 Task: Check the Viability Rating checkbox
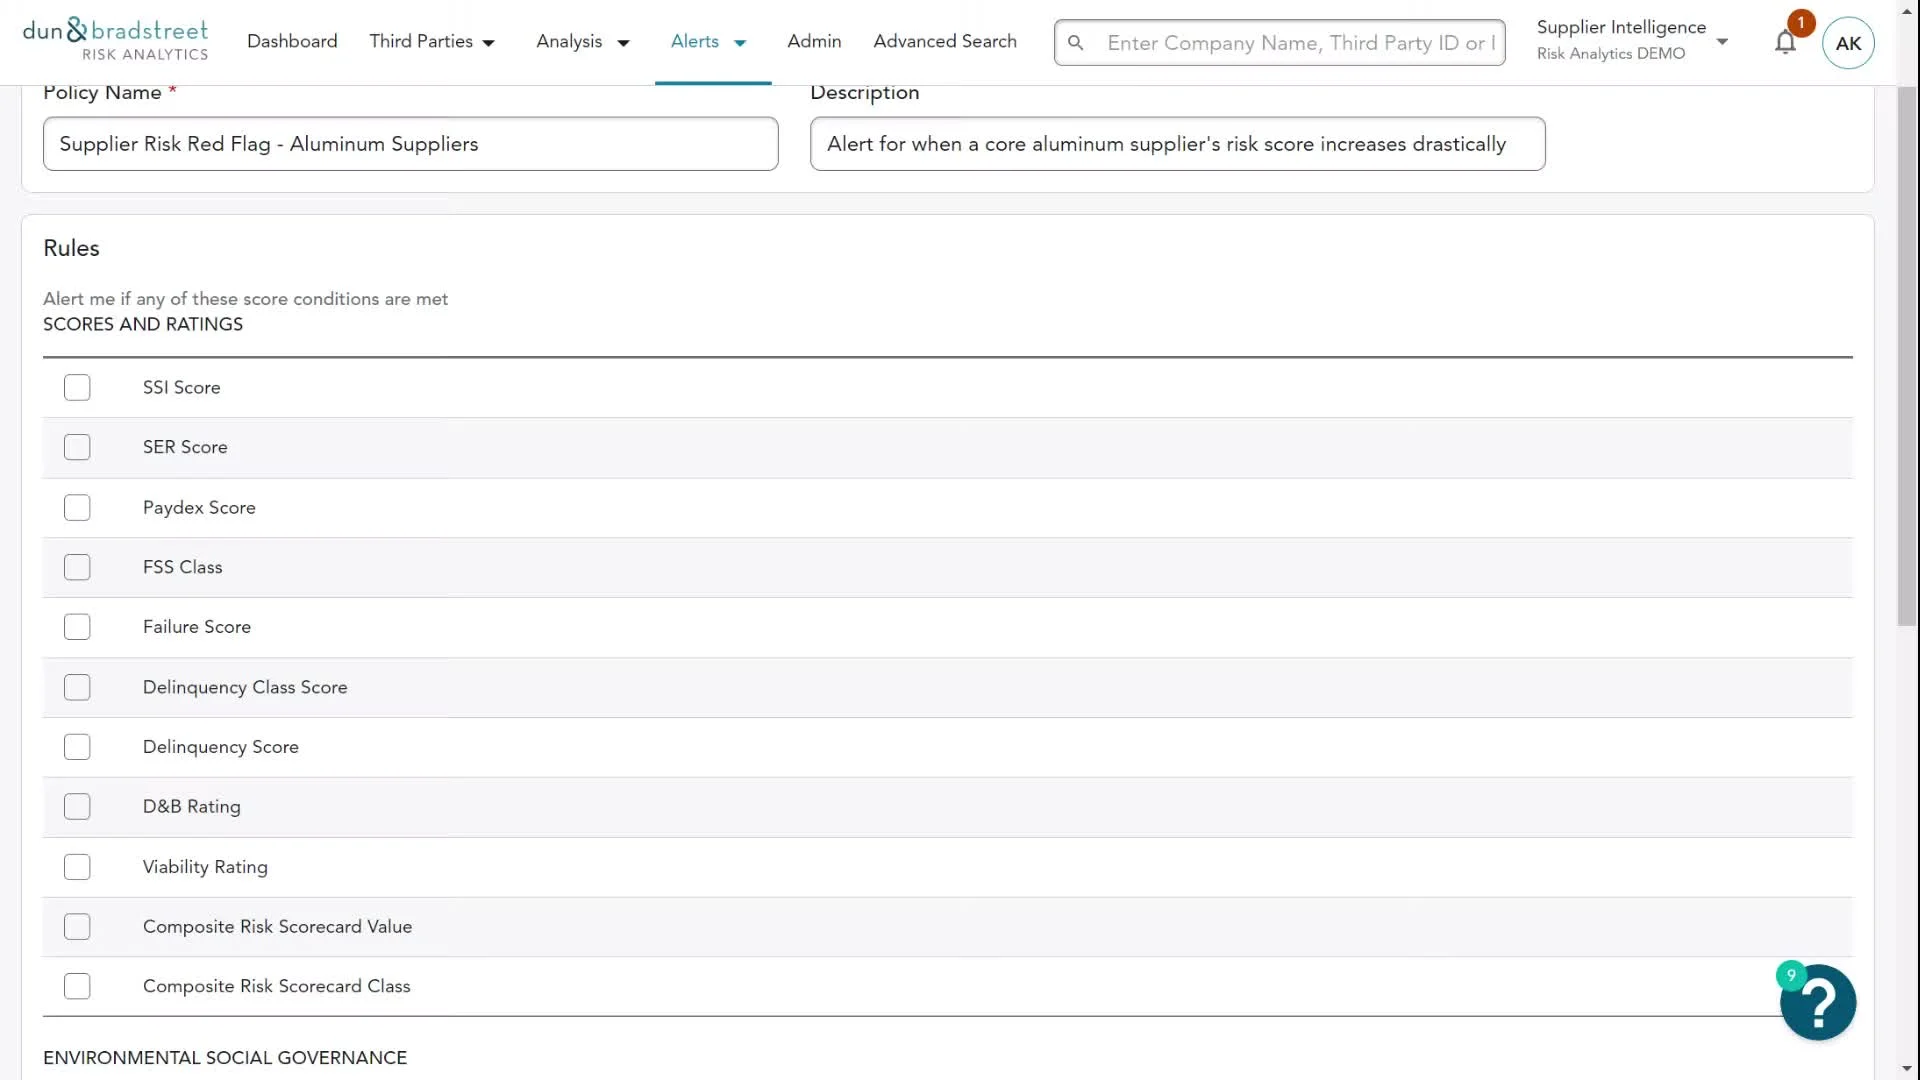pos(77,867)
